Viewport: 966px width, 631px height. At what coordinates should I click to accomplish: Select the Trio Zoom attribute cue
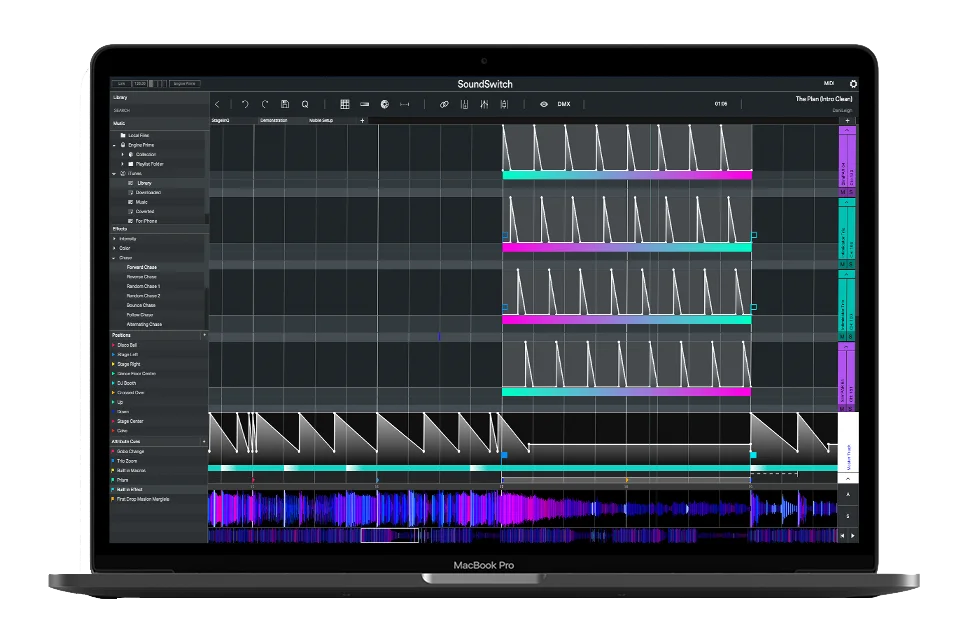tap(127, 461)
